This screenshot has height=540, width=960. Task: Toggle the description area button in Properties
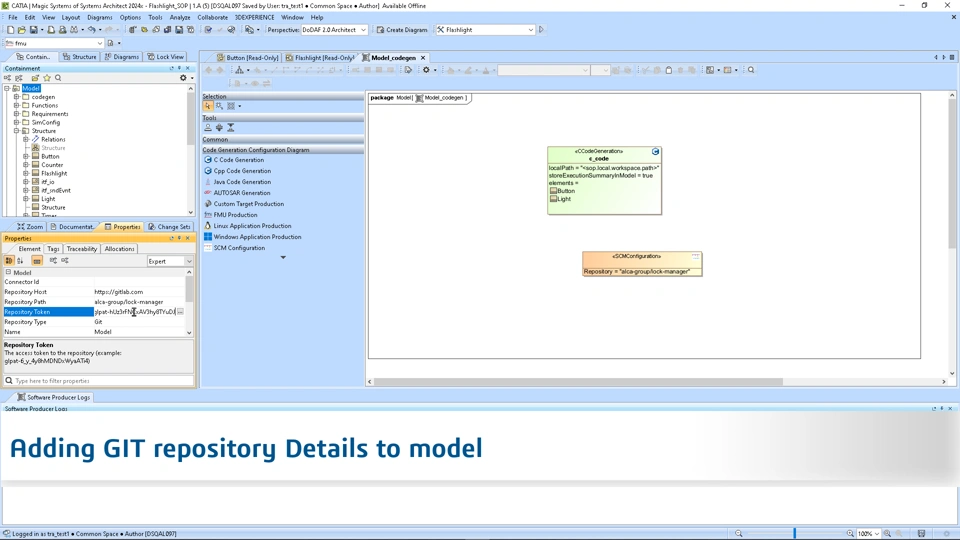(x=37, y=261)
